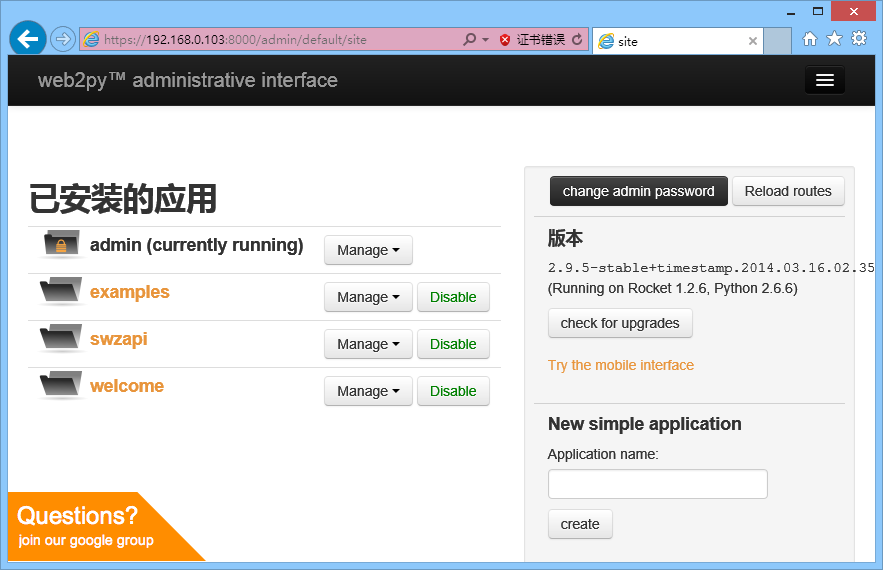Image resolution: width=883 pixels, height=570 pixels.
Task: Click check for upgrades button
Action: (x=620, y=323)
